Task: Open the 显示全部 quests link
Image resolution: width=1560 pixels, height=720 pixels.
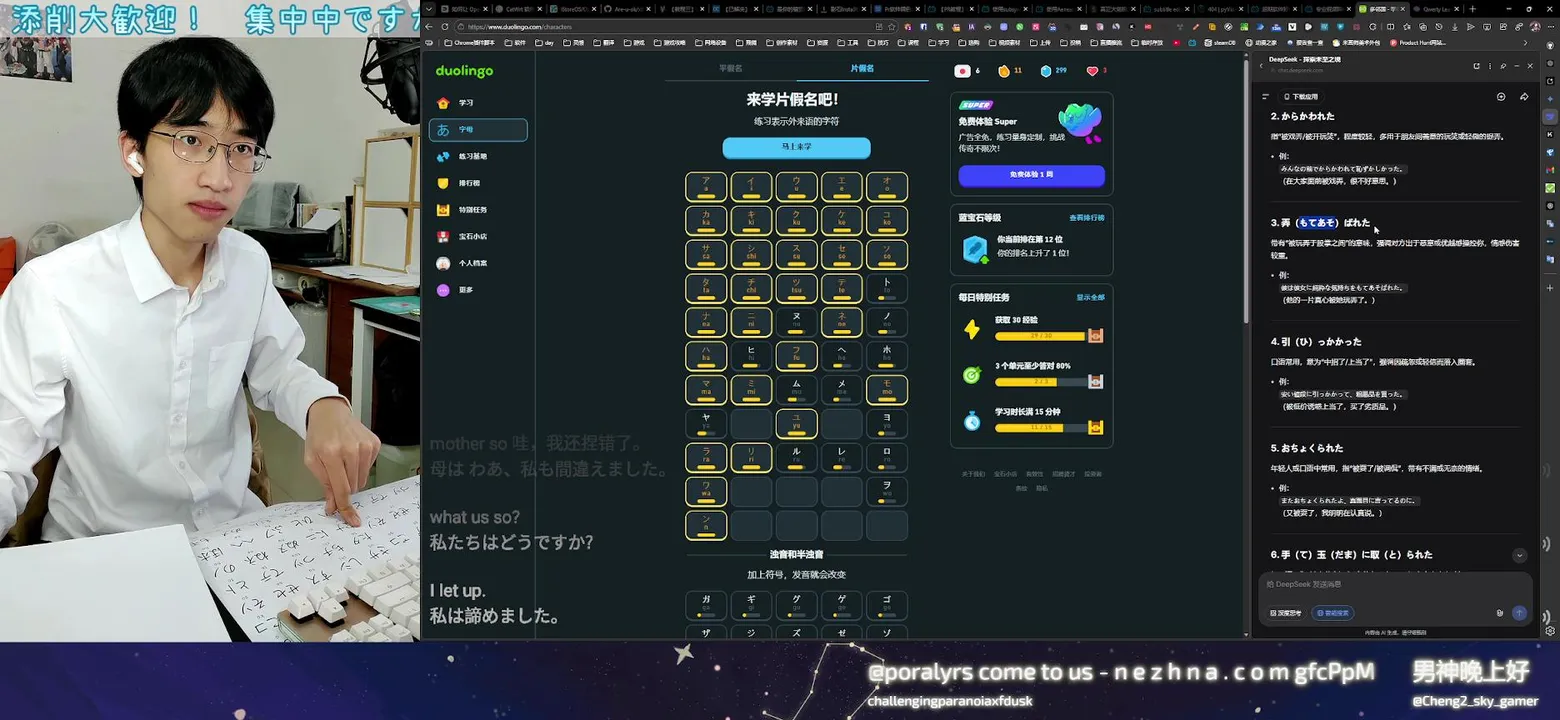Action: point(1090,297)
